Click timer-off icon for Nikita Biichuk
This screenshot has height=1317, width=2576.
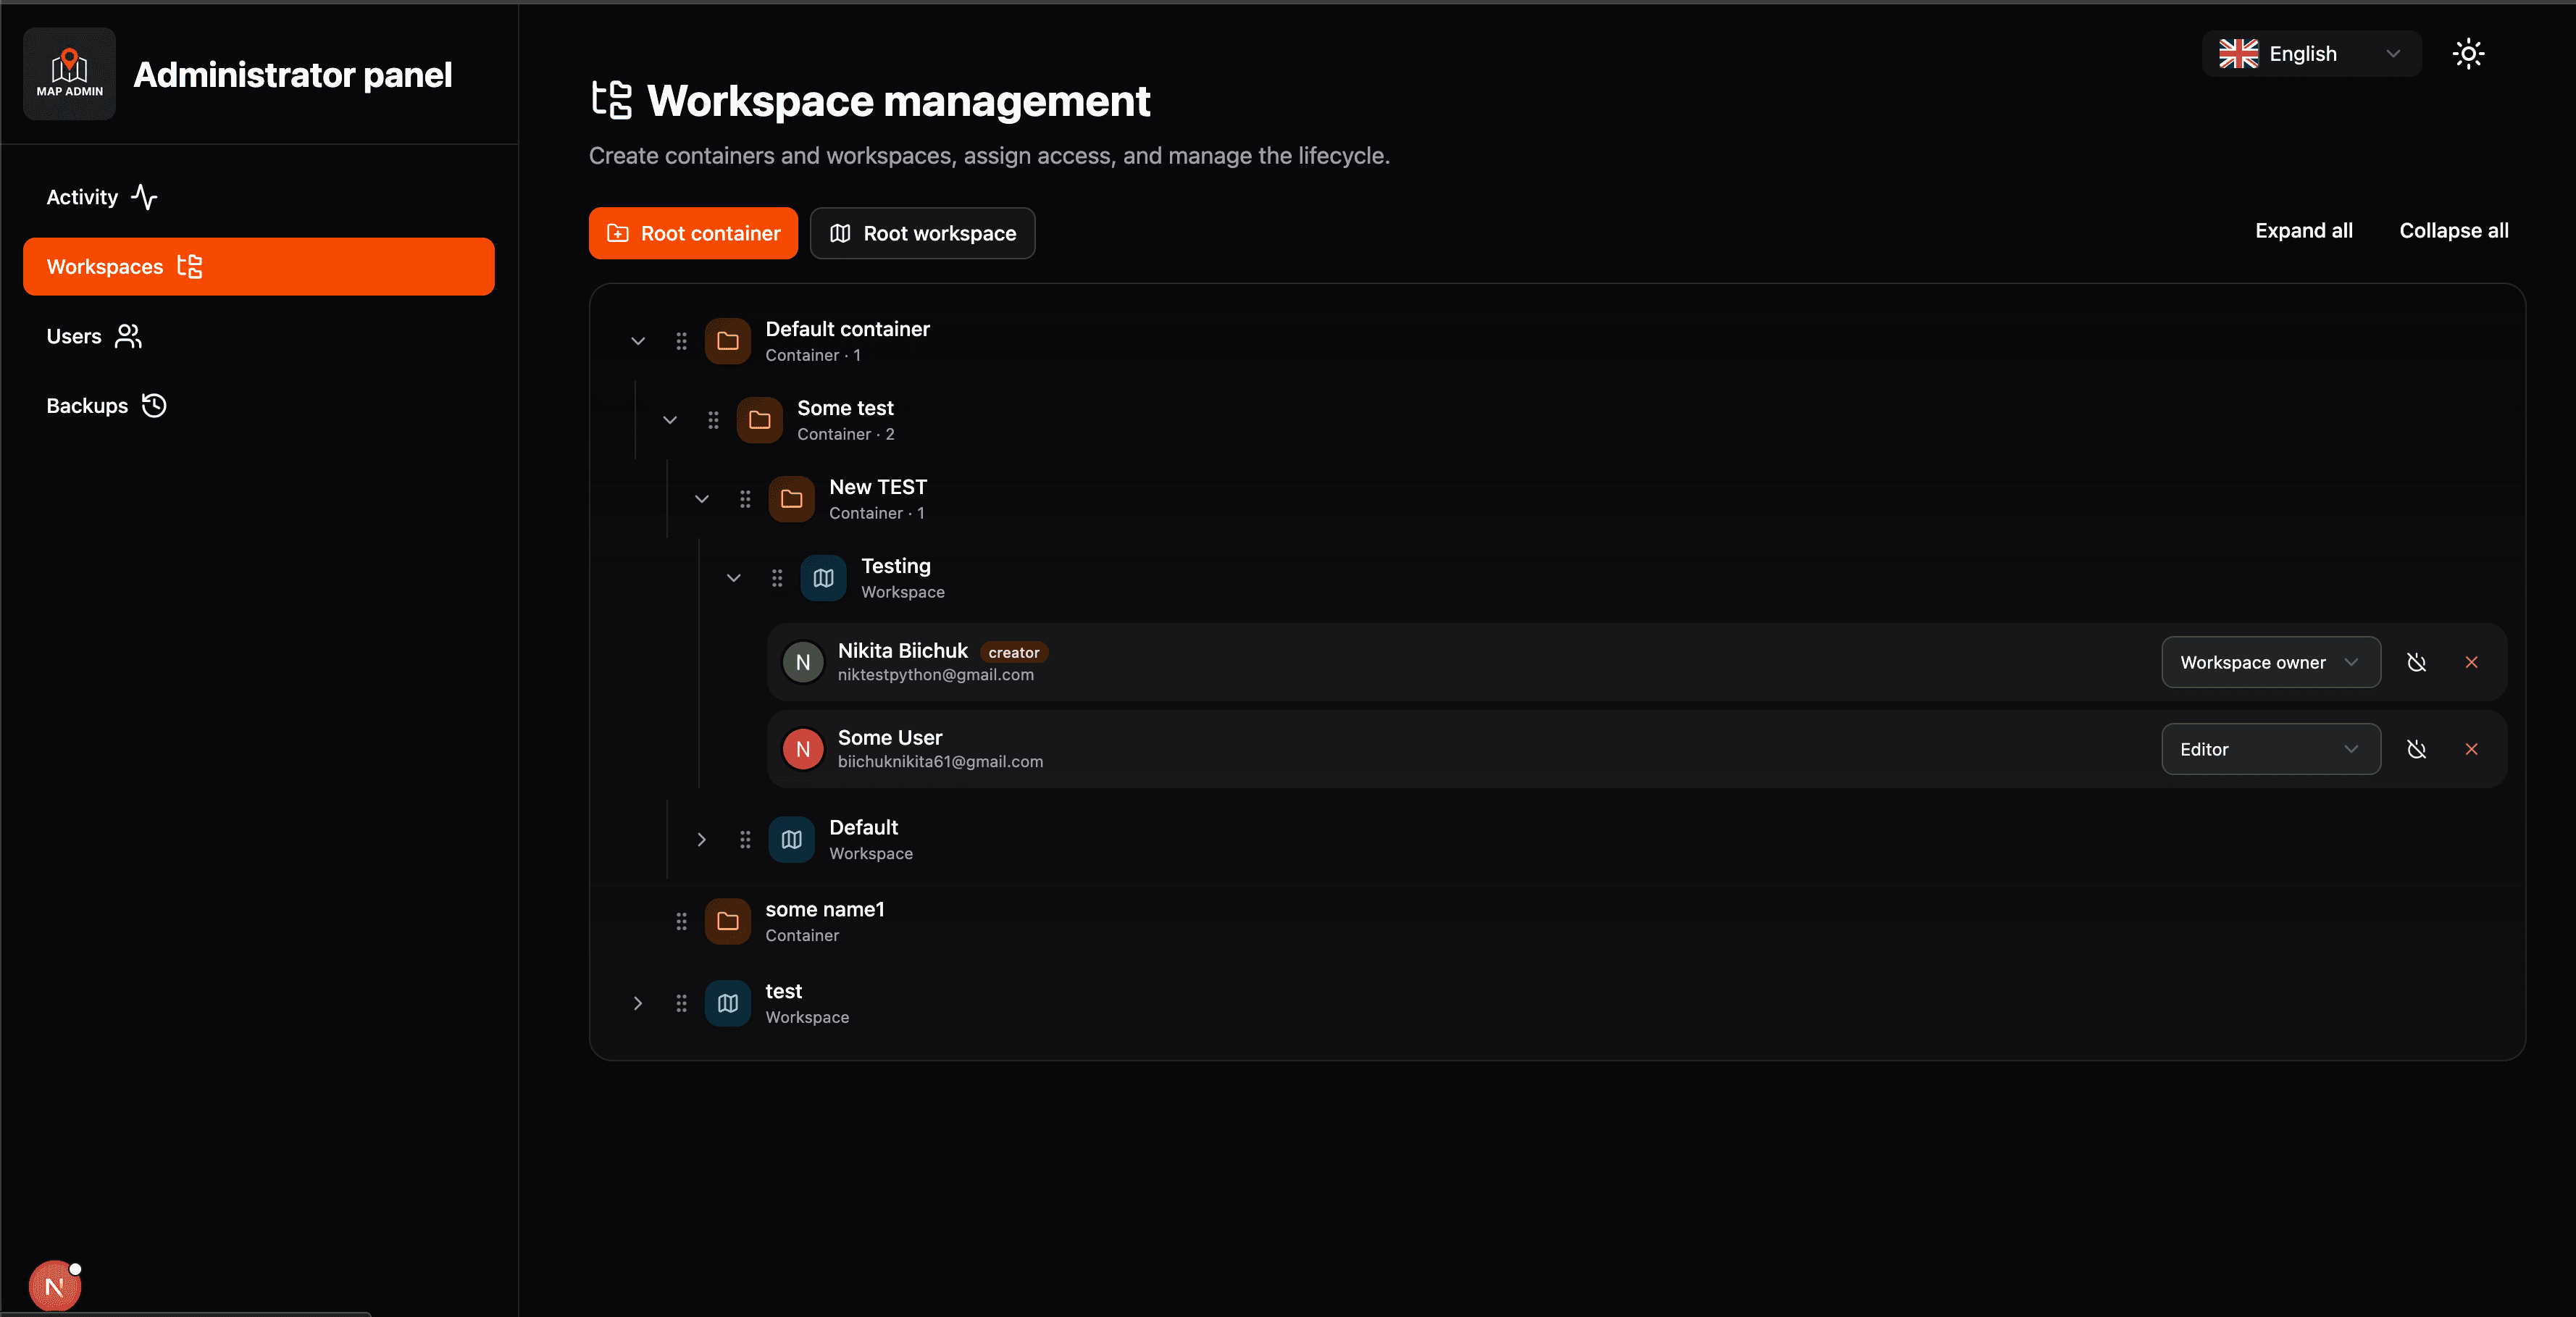pos(2417,663)
